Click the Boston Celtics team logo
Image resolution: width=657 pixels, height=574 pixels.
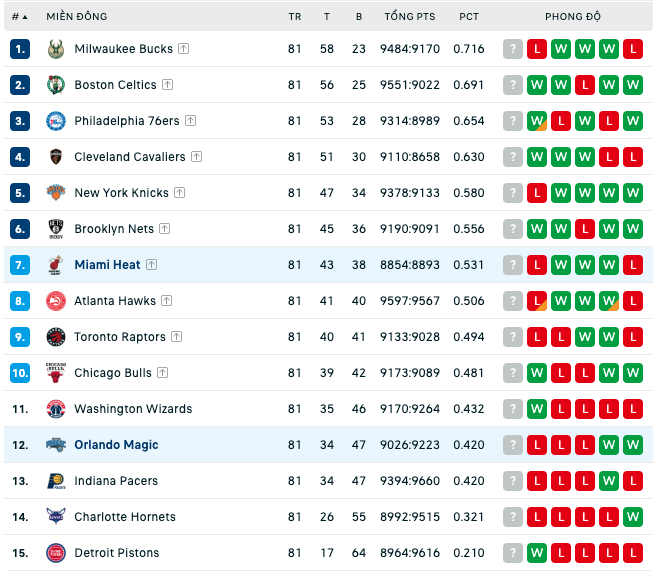pyautogui.click(x=56, y=85)
